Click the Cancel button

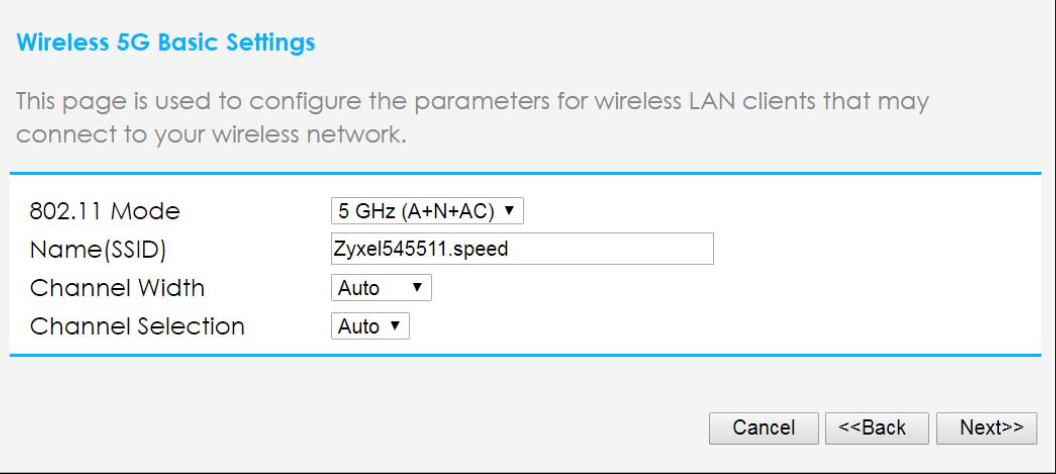click(763, 428)
